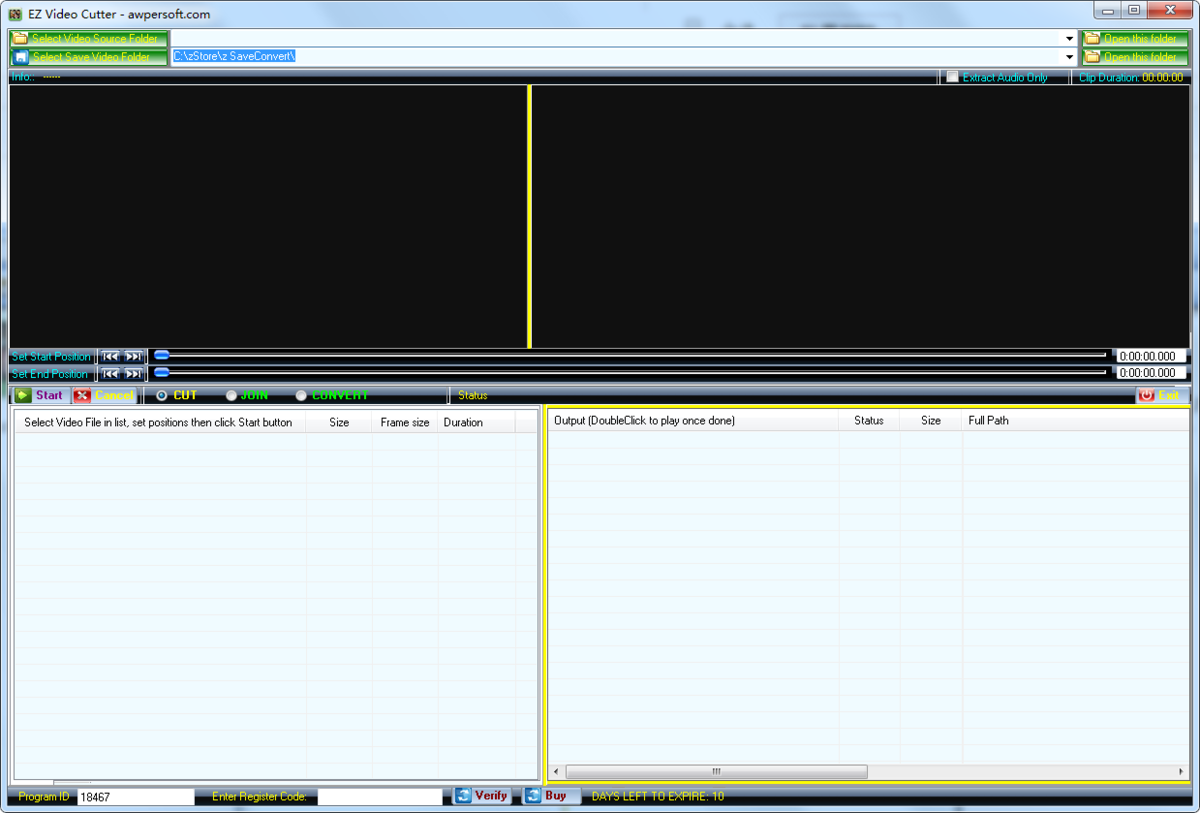Click the Buy button

pyautogui.click(x=551, y=796)
